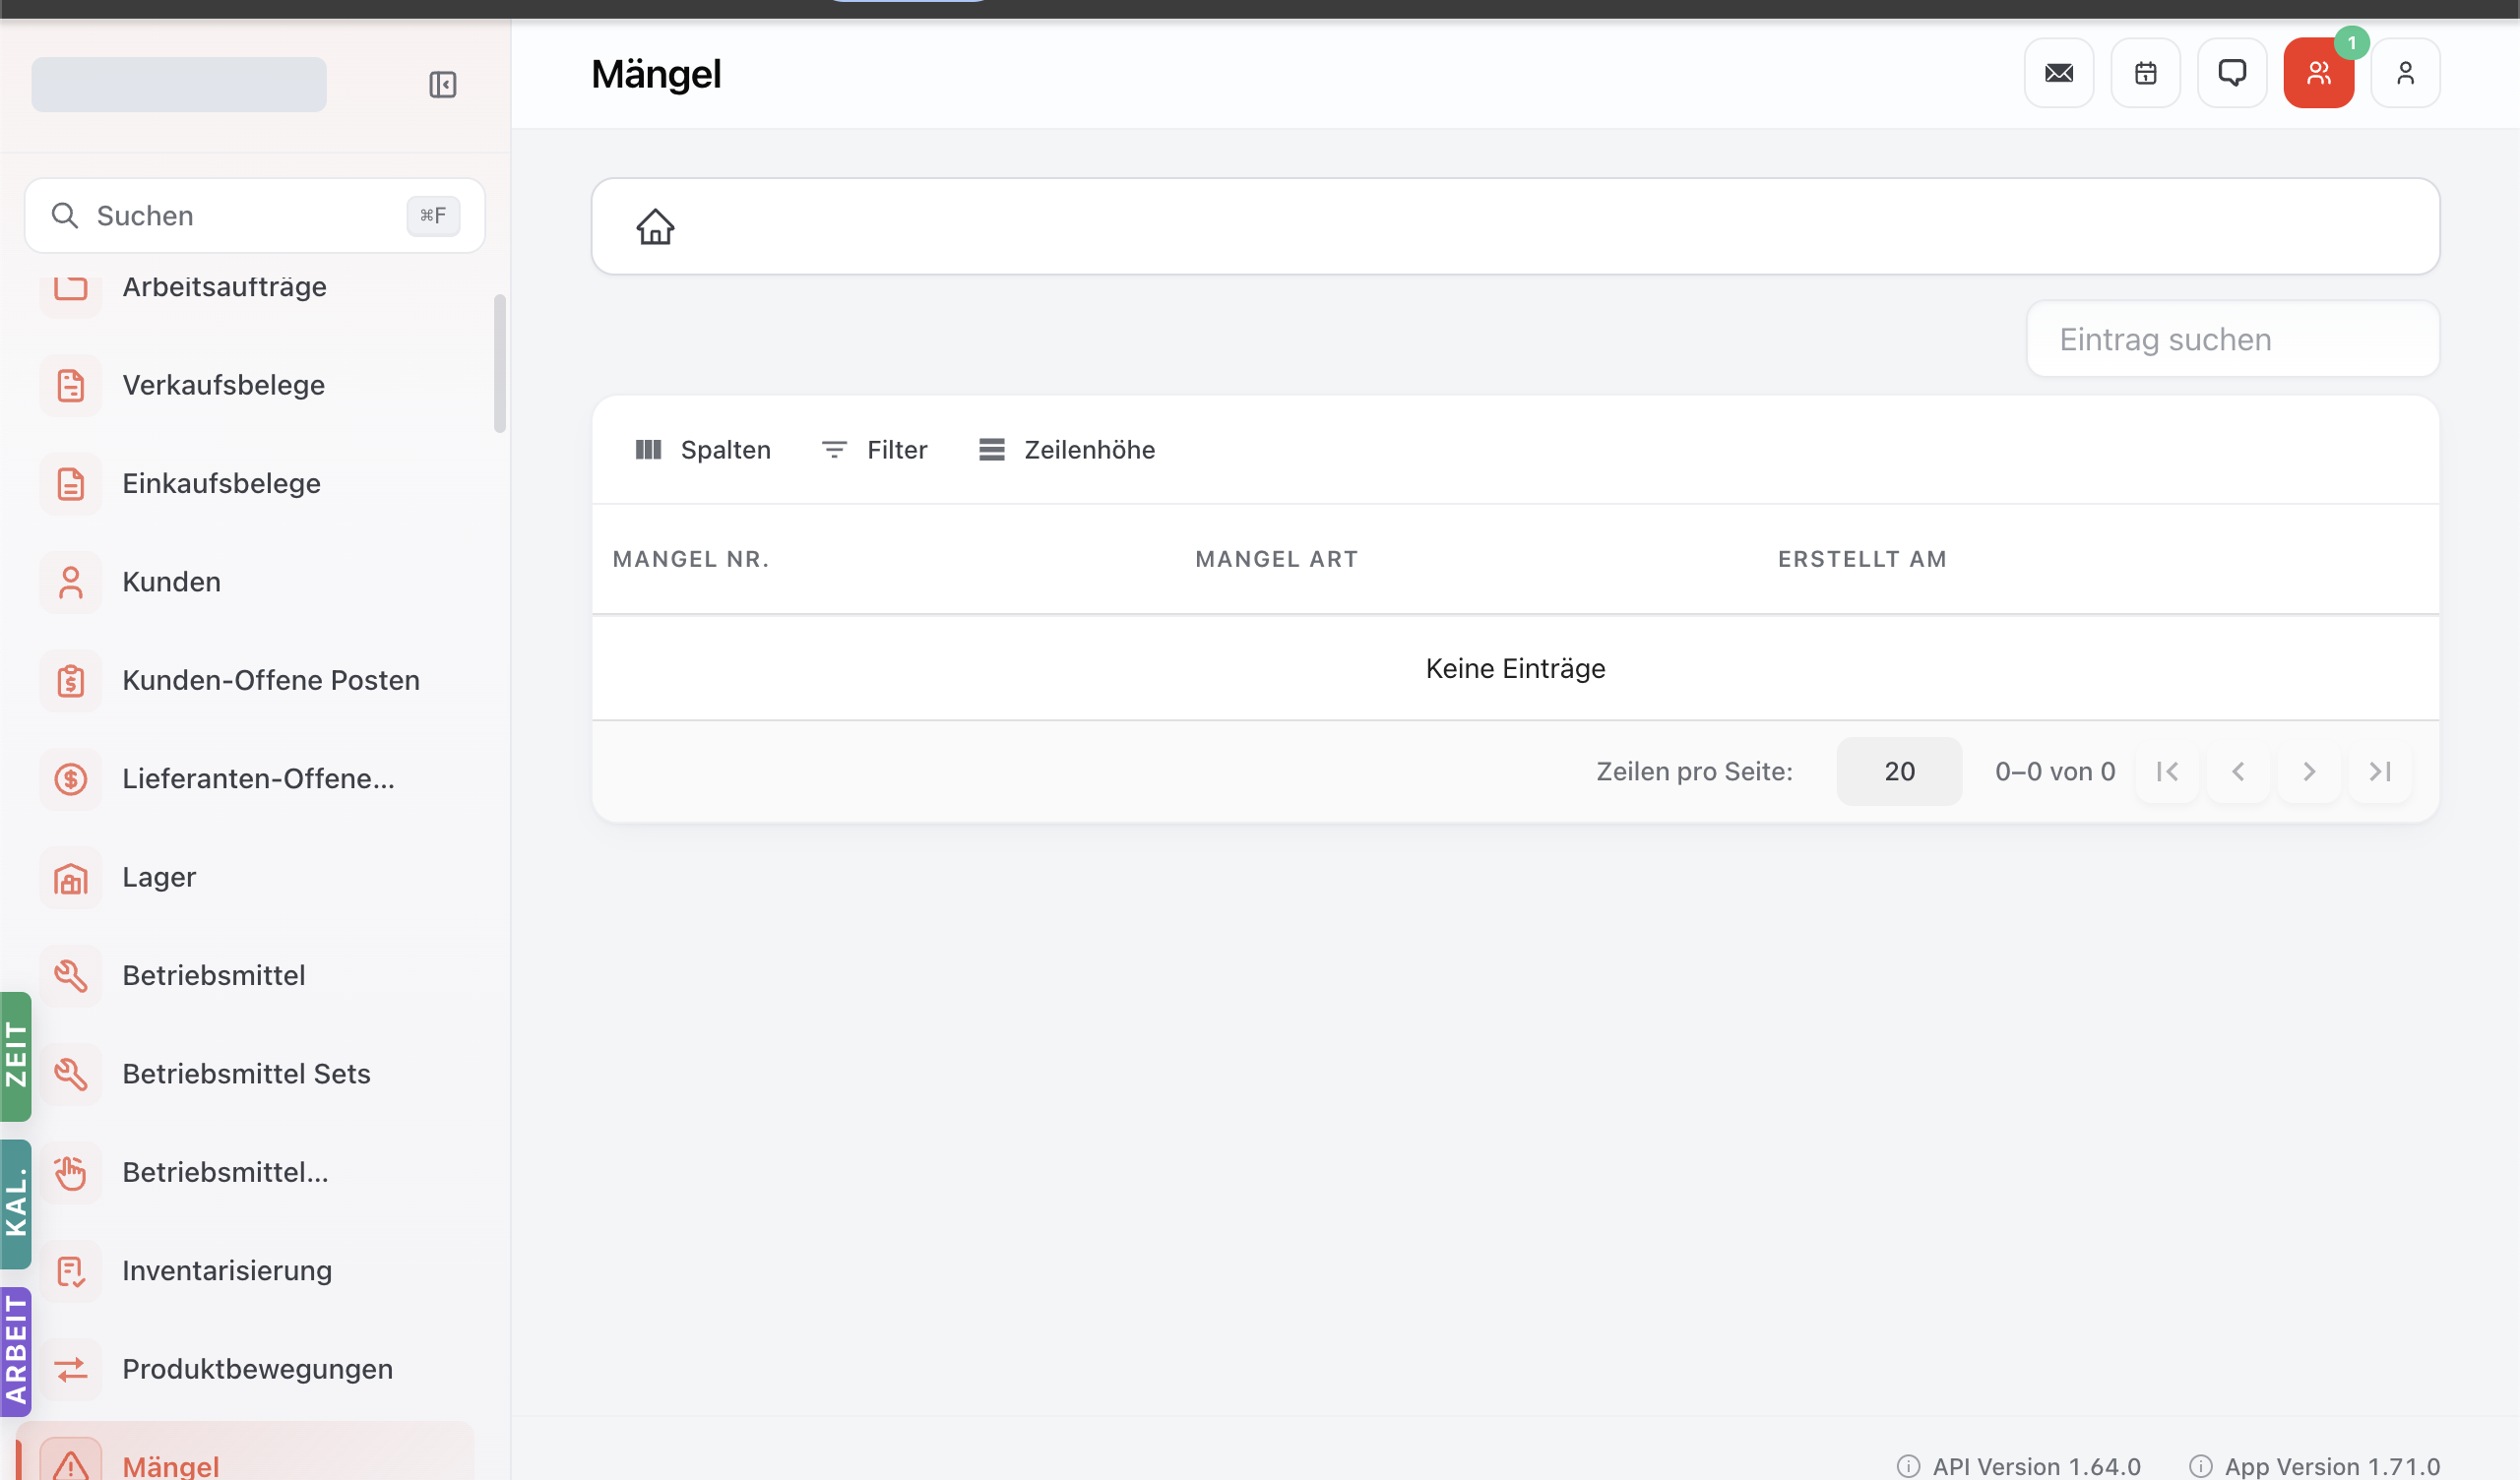Click the Kunden person icon
Viewport: 2520px width, 1480px height.
tap(71, 582)
